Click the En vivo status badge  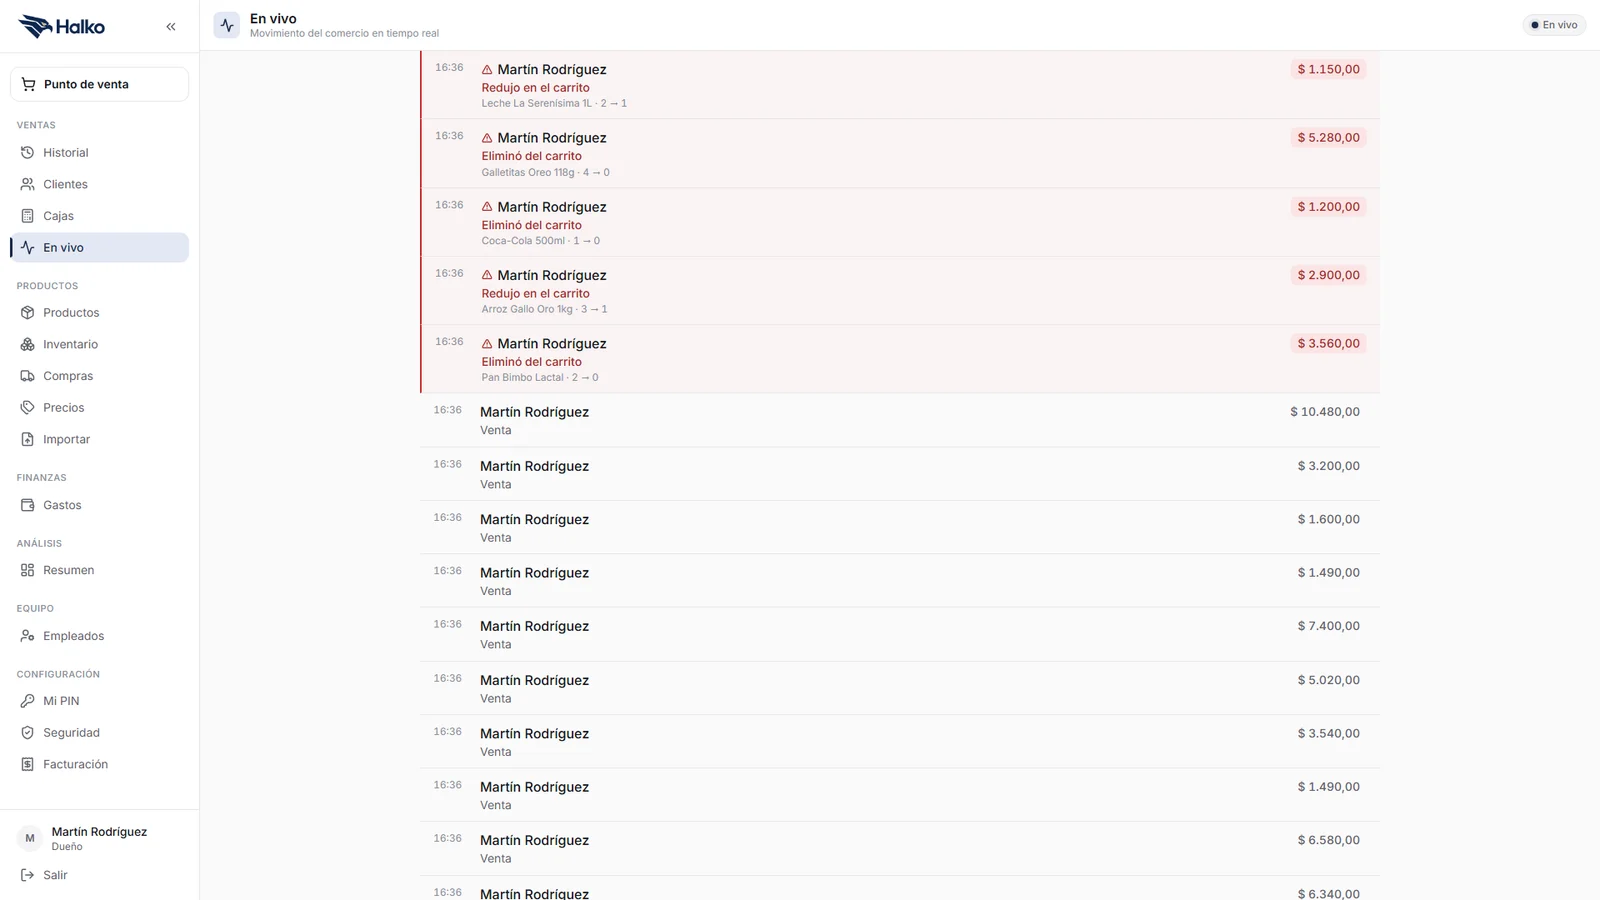(x=1554, y=25)
